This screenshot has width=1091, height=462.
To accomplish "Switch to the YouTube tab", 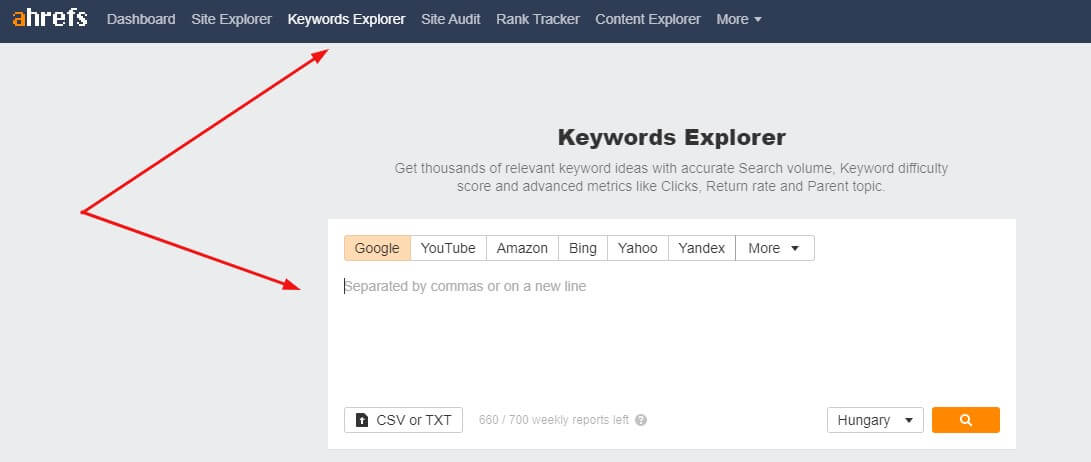I will coord(448,248).
